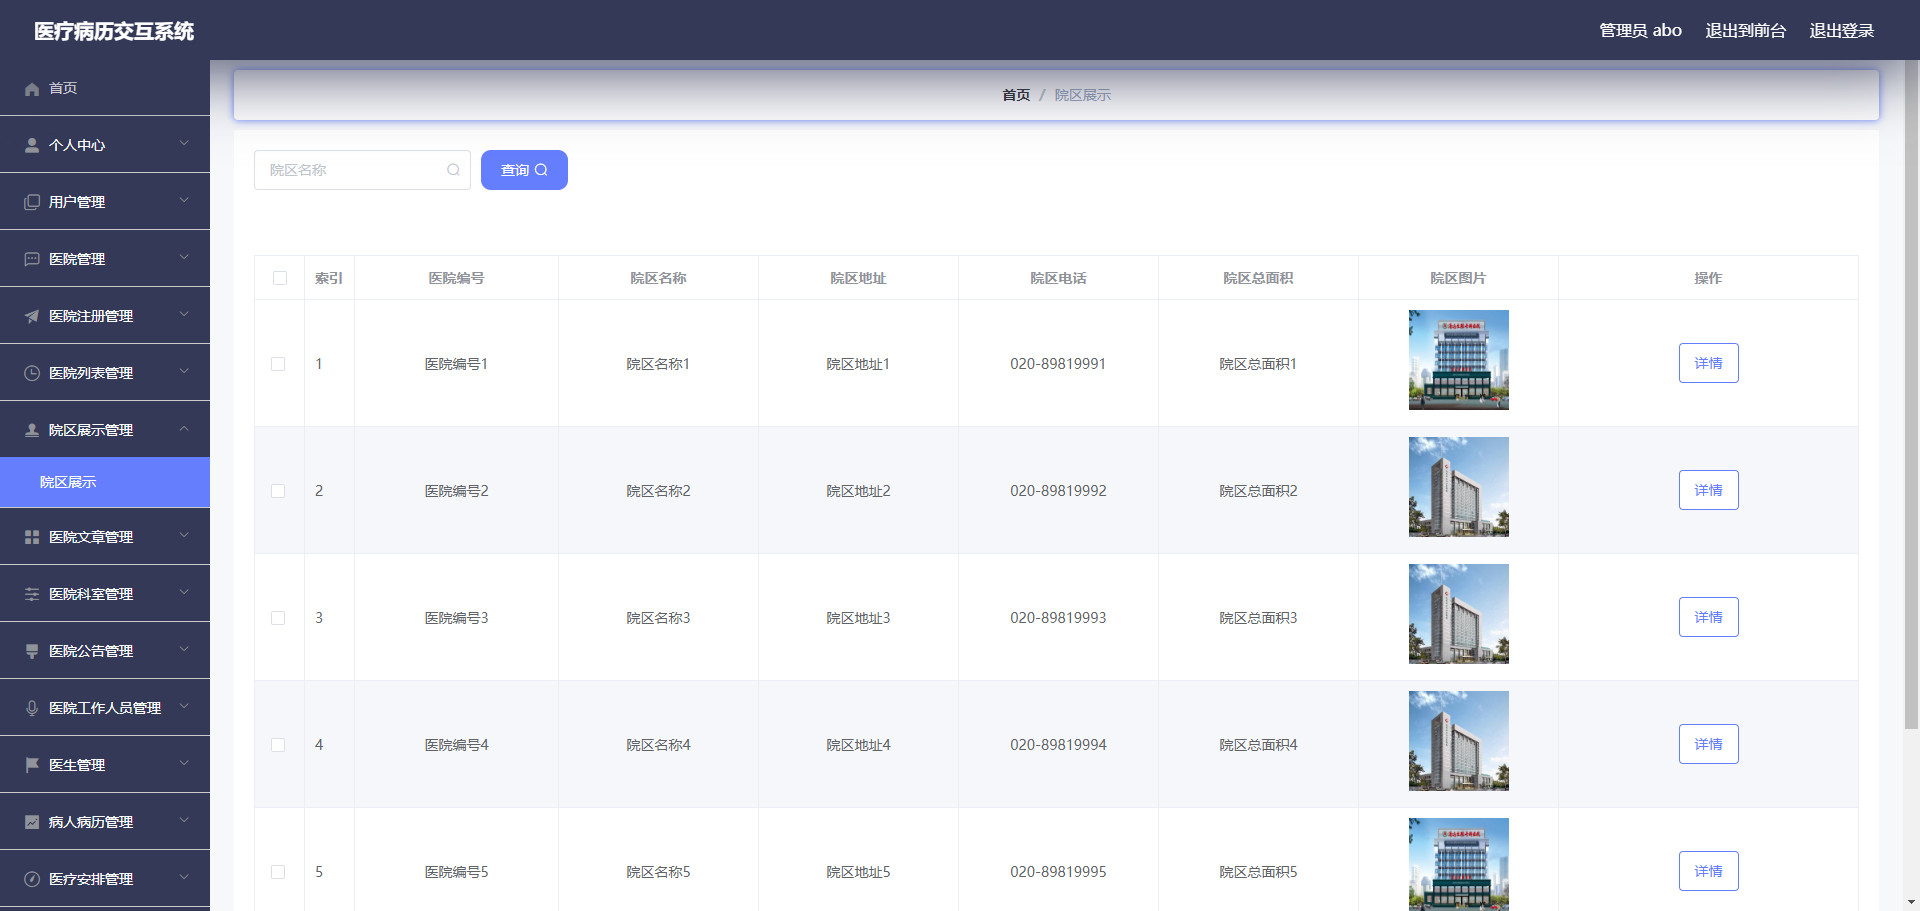
Task: Click the 医疗安排管理 sidebar icon
Action: (x=32, y=879)
